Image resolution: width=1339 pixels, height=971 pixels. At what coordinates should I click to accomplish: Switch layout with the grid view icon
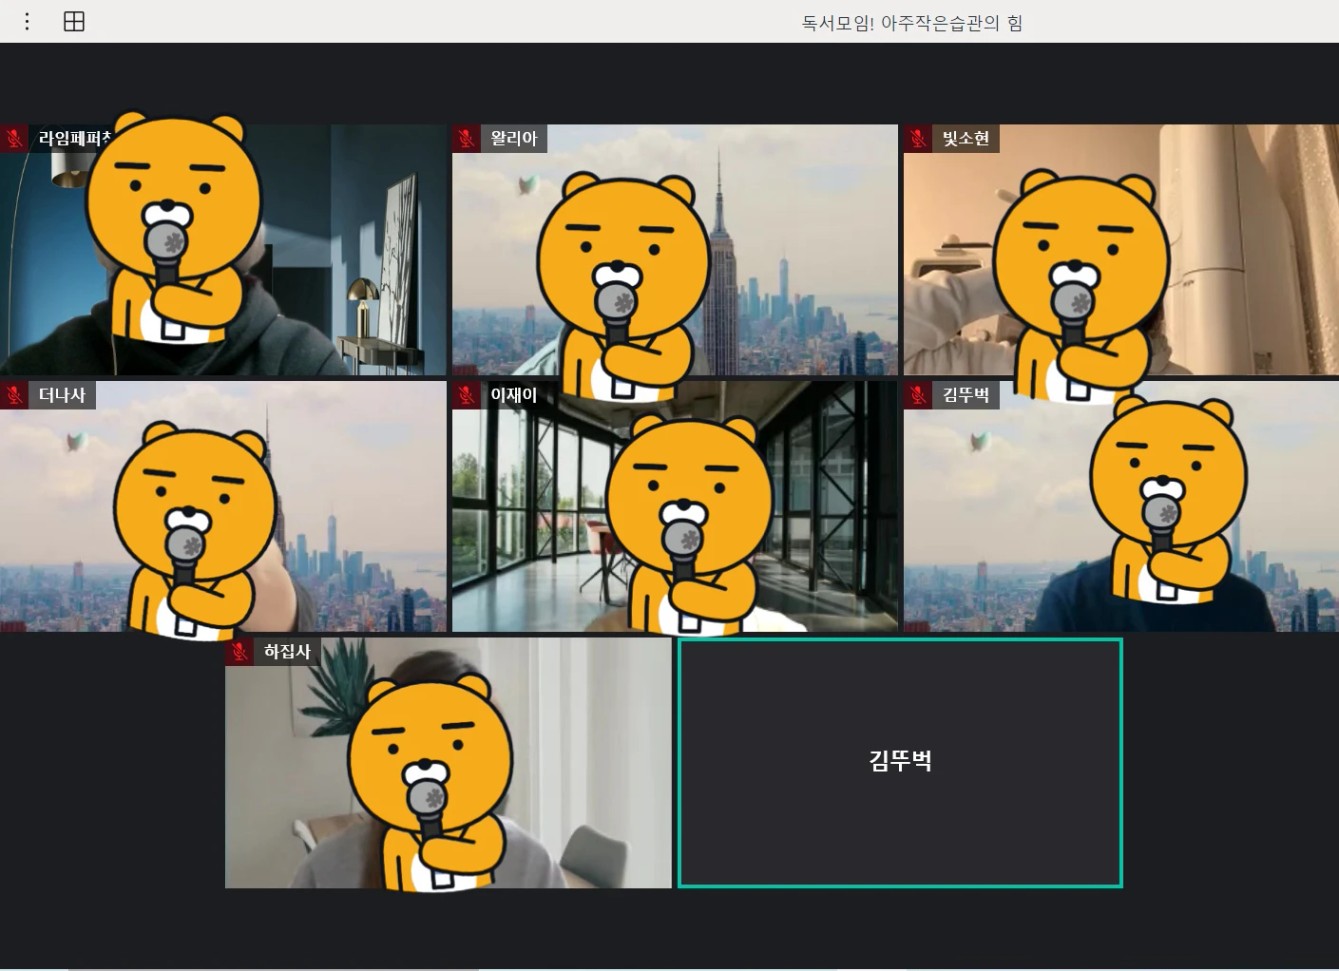tap(74, 21)
